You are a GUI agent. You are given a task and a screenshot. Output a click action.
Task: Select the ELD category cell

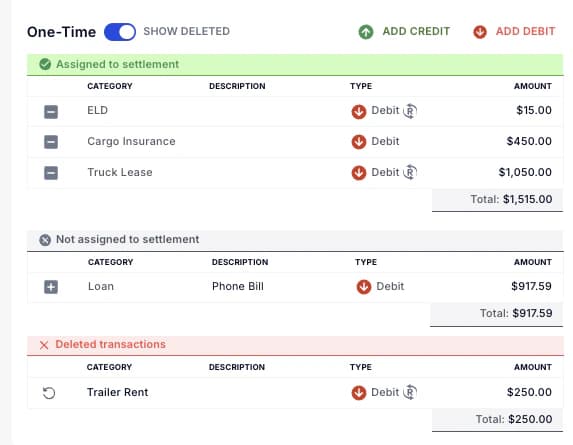(97, 110)
